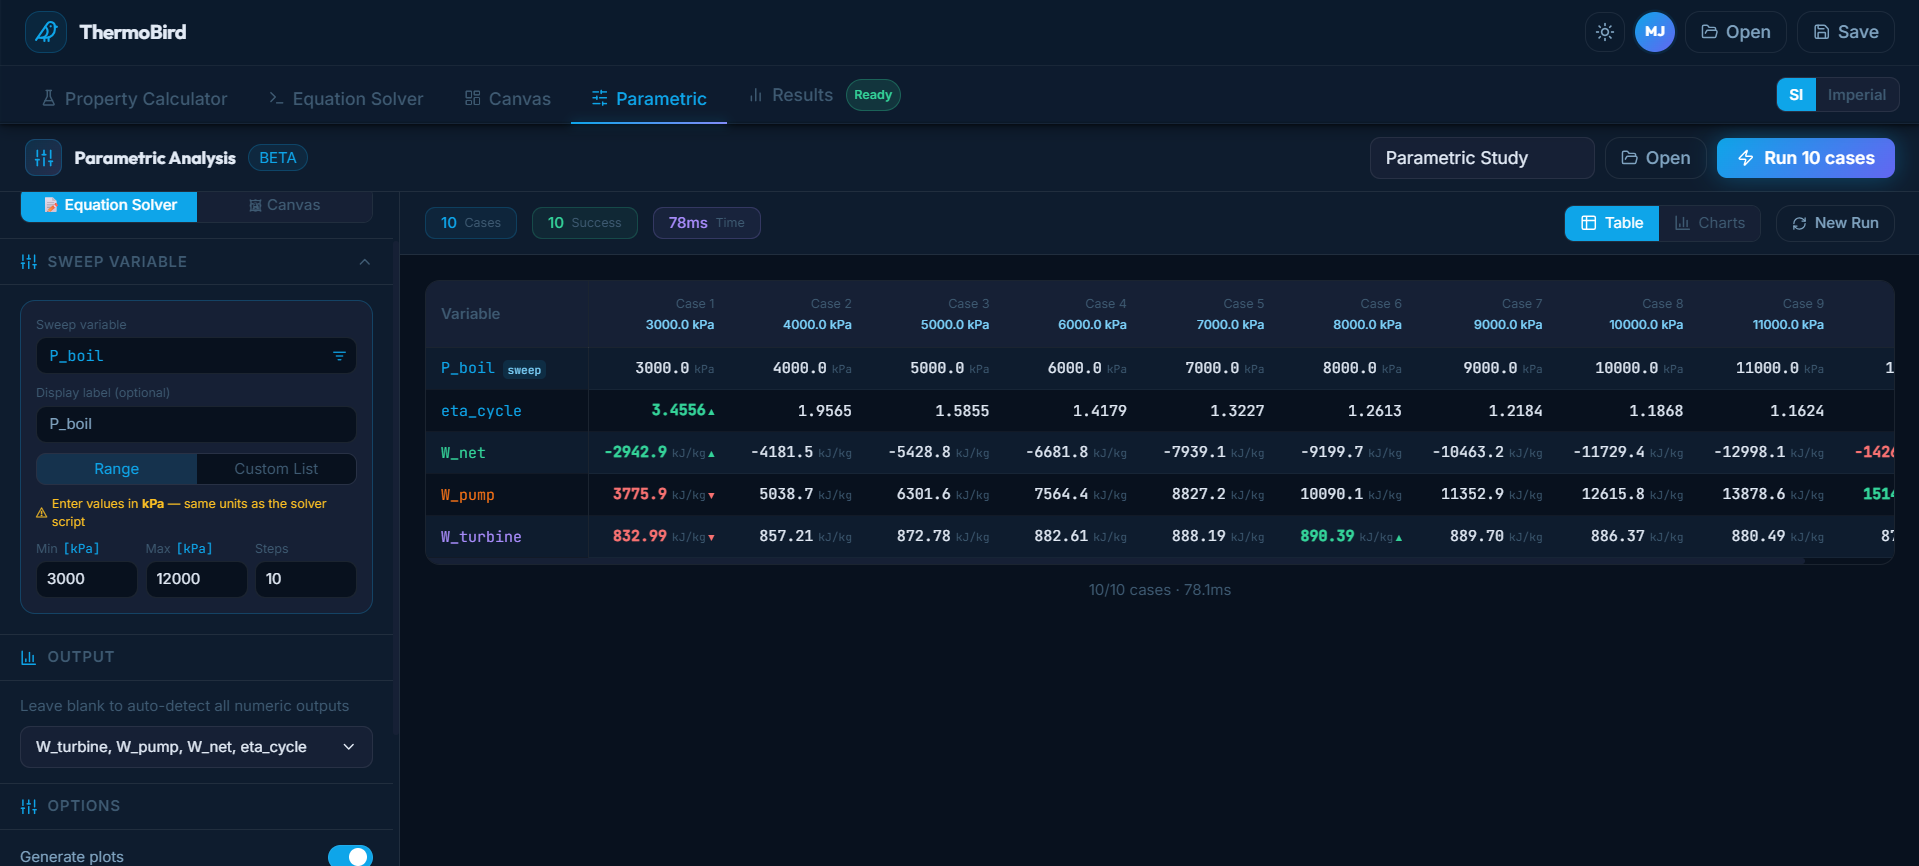Click the Sweep Variable section sliders icon
The image size is (1919, 866).
pyautogui.click(x=29, y=262)
